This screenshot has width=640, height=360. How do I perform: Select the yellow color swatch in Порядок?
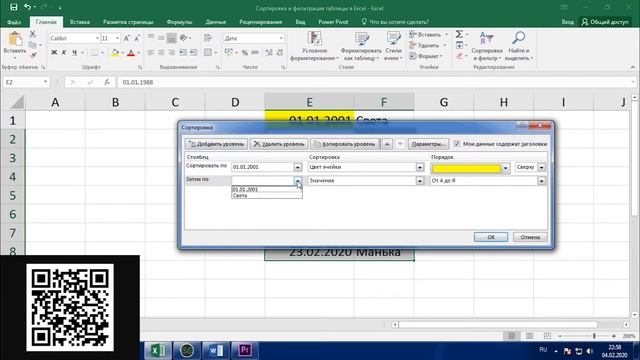click(x=466, y=168)
